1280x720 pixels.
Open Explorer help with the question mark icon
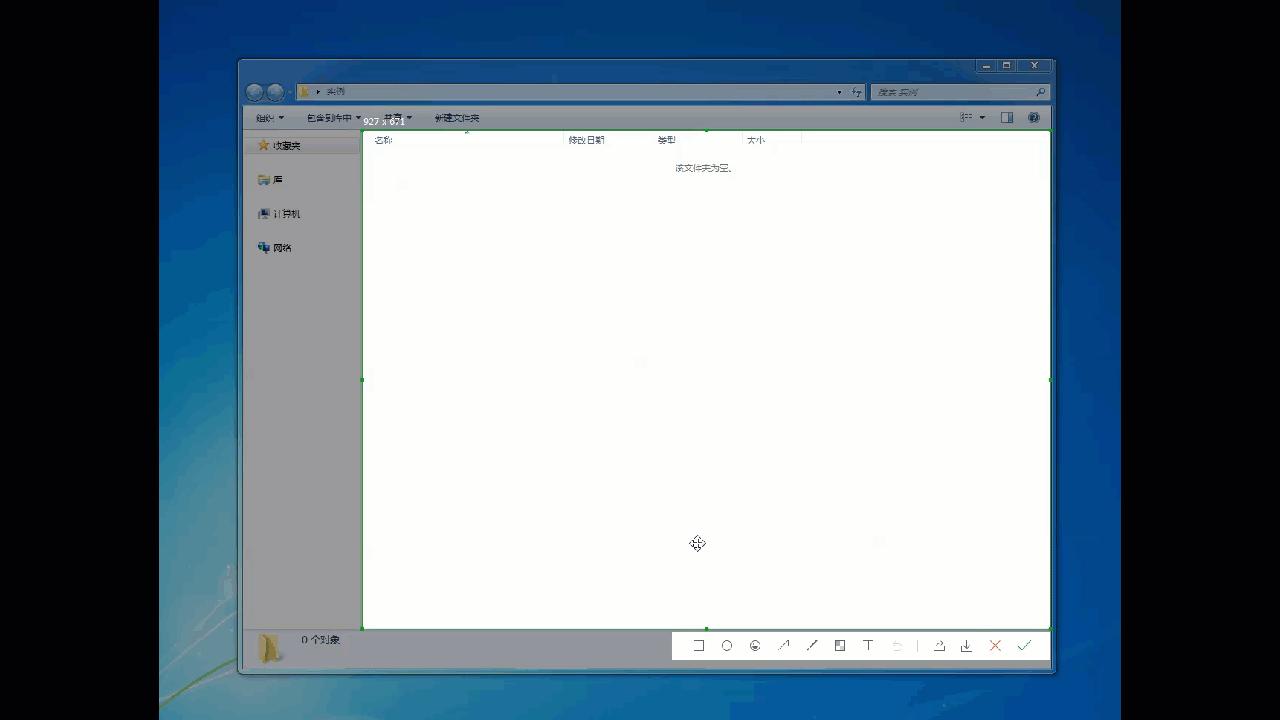click(x=1034, y=118)
